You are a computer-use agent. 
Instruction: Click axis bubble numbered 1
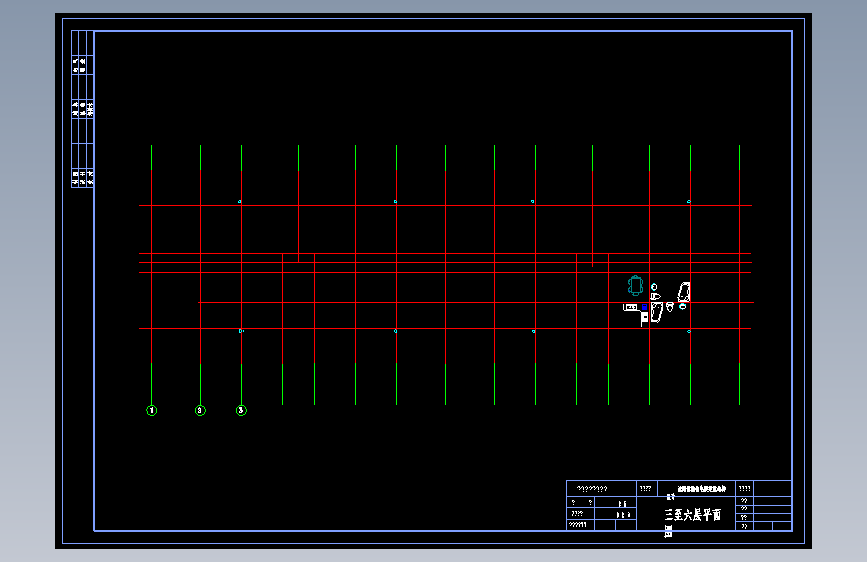click(152, 410)
